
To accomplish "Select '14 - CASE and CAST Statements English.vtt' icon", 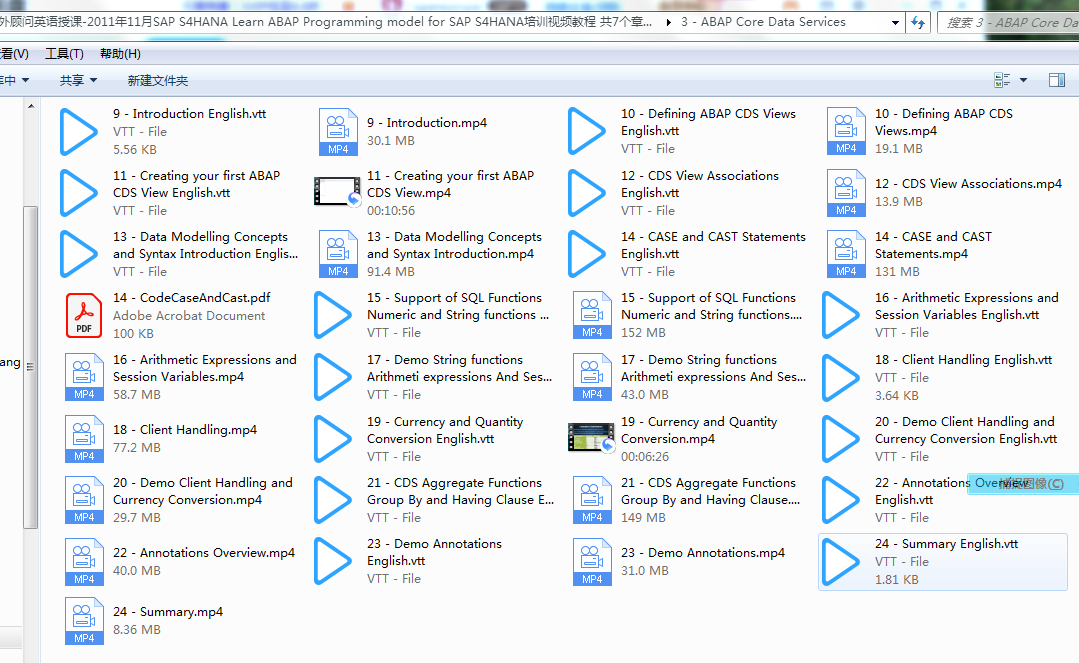I will tap(586, 254).
